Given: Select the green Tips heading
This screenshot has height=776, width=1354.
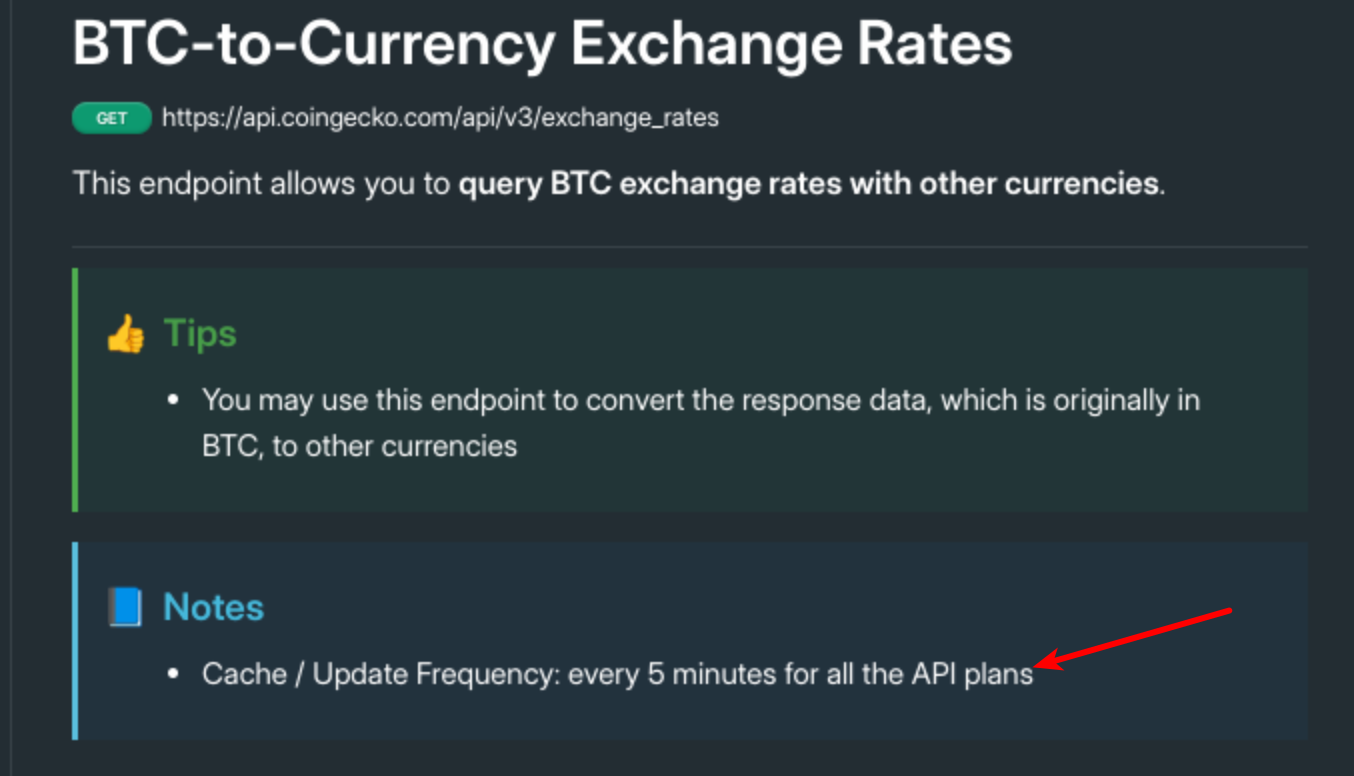Looking at the screenshot, I should pyautogui.click(x=200, y=333).
